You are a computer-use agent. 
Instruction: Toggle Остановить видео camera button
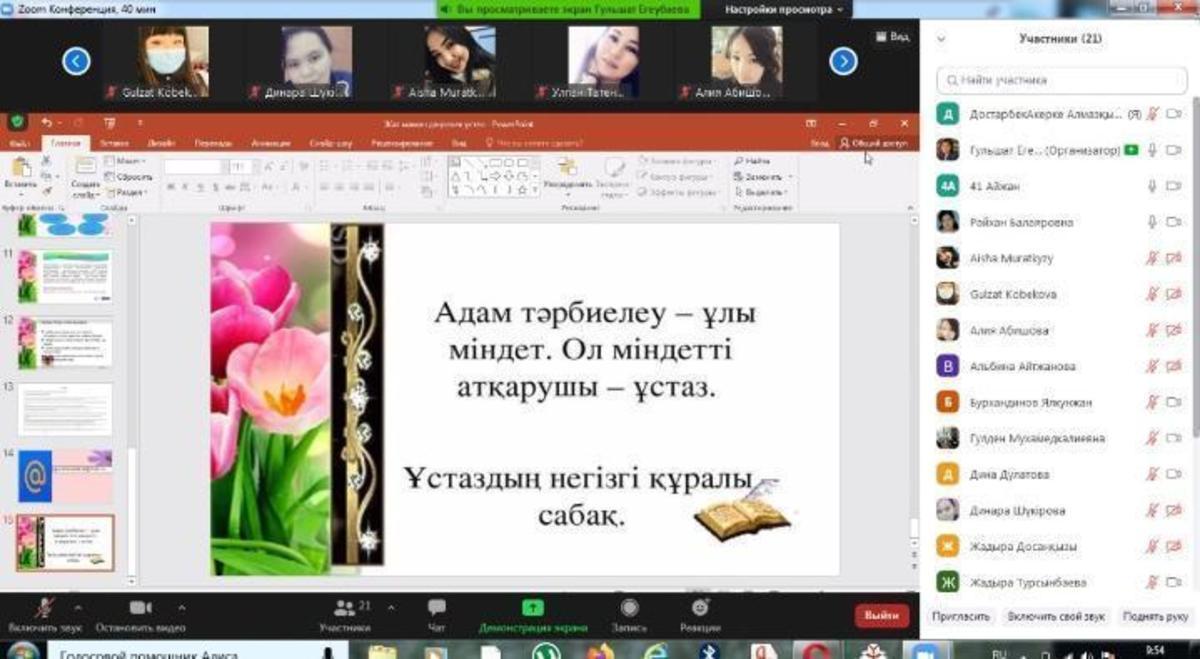pos(141,609)
